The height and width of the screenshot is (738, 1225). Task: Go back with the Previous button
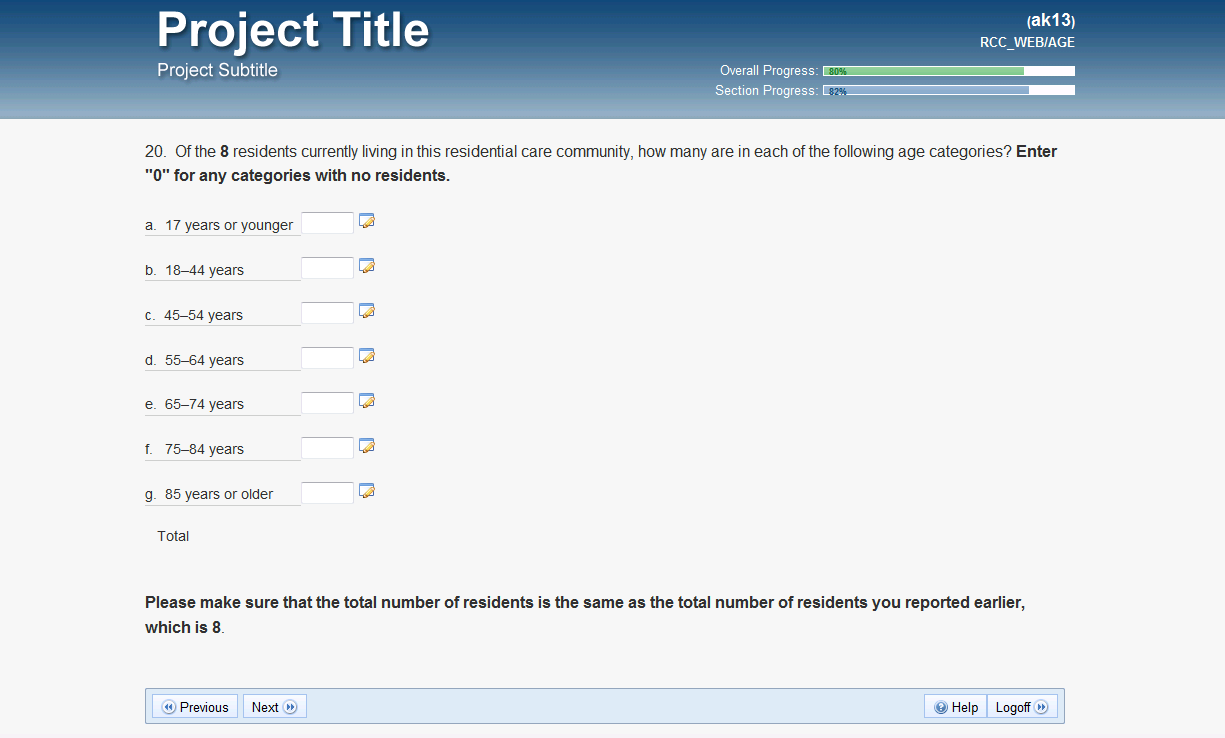(195, 707)
